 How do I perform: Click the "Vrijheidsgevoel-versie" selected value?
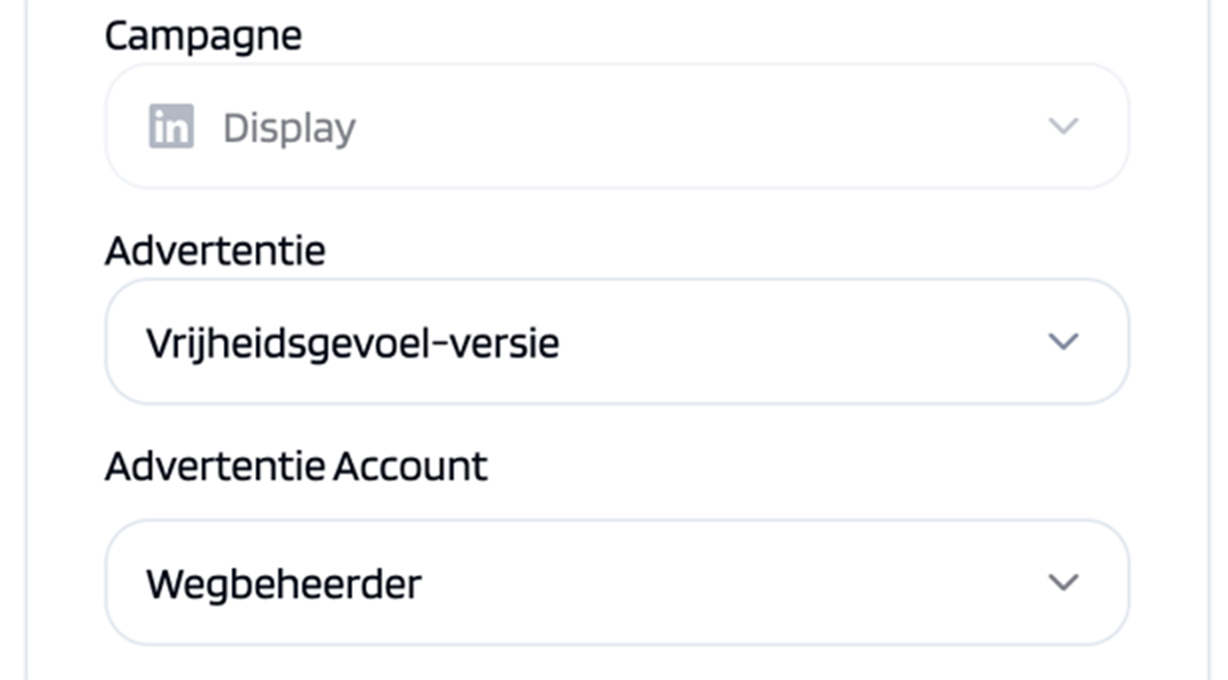[x=352, y=343]
